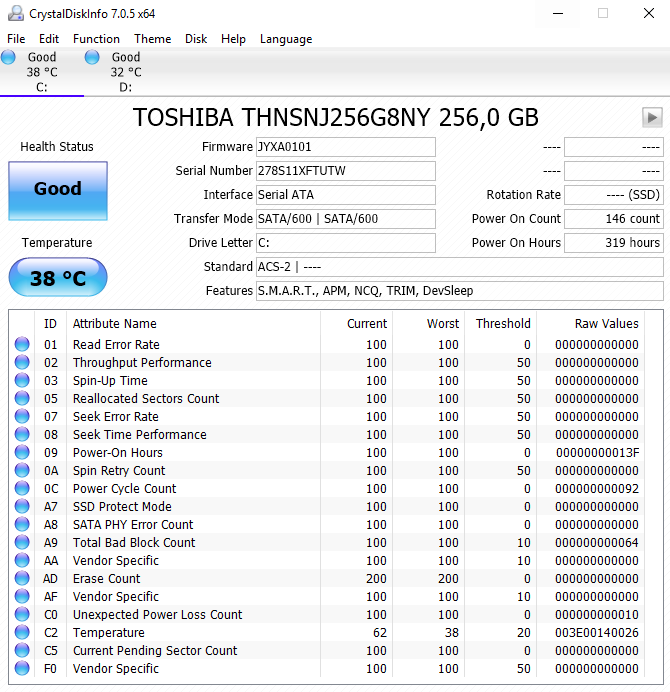
Task: Close the CrystalDiskInfo window
Action: coord(648,14)
